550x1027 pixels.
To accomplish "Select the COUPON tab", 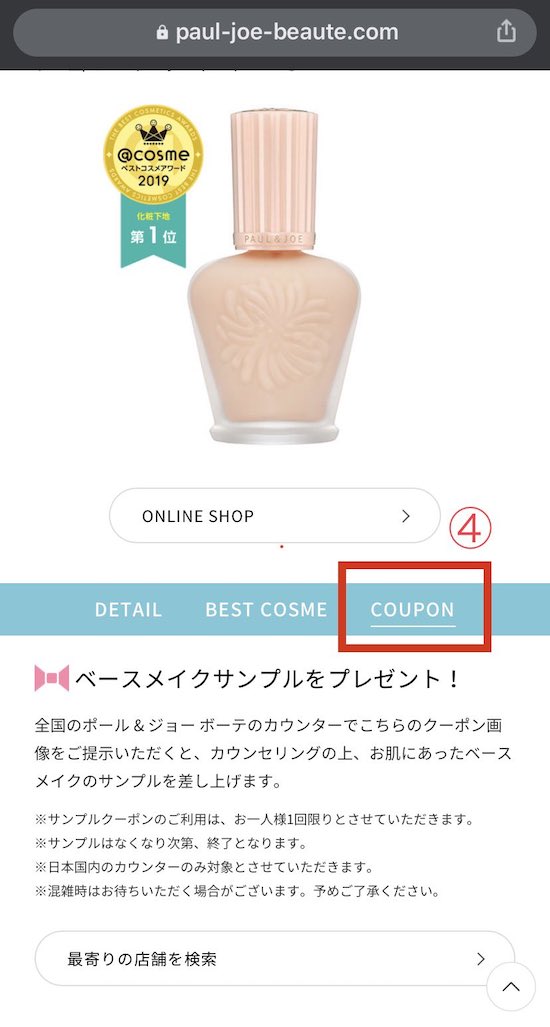I will point(412,609).
